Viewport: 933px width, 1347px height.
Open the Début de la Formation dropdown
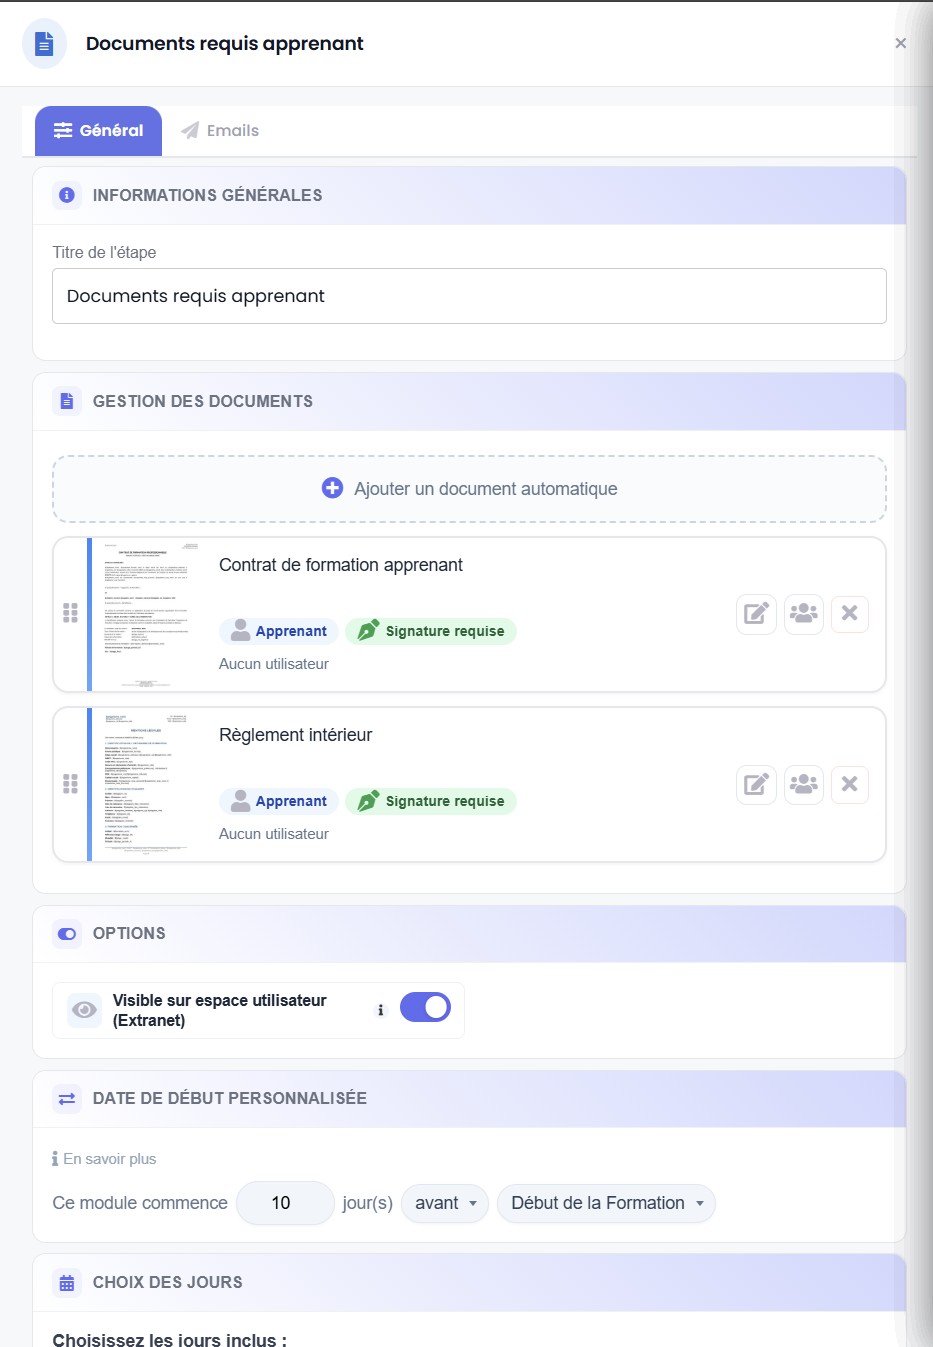click(607, 1203)
